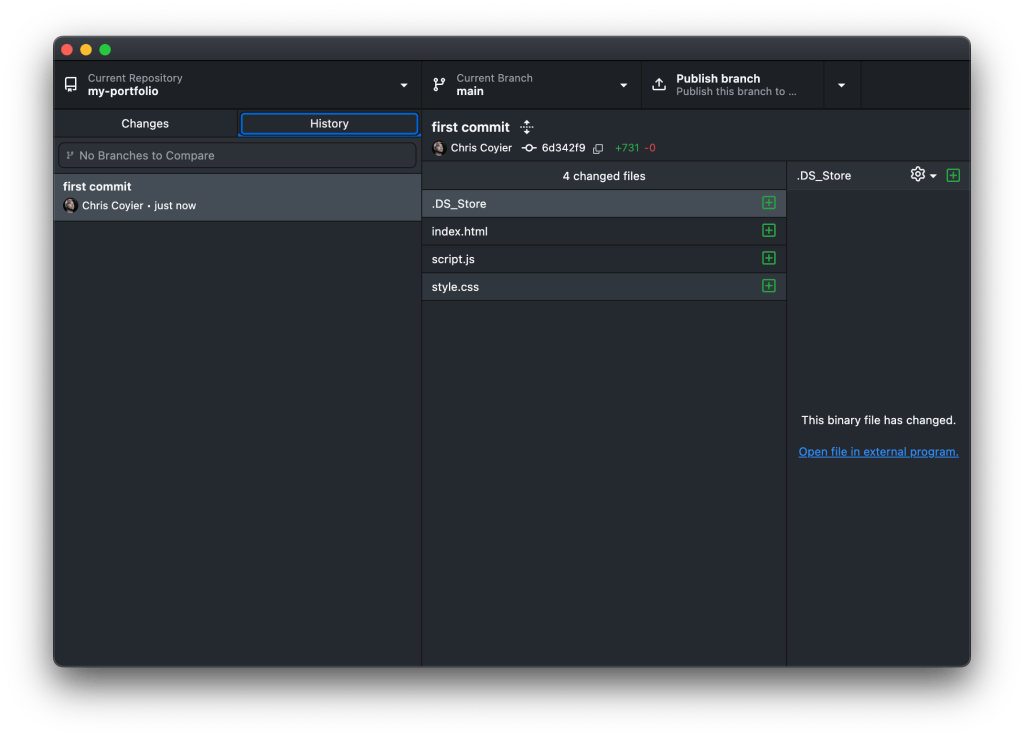Click the drag handle icon beside first commit title

coord(526,127)
